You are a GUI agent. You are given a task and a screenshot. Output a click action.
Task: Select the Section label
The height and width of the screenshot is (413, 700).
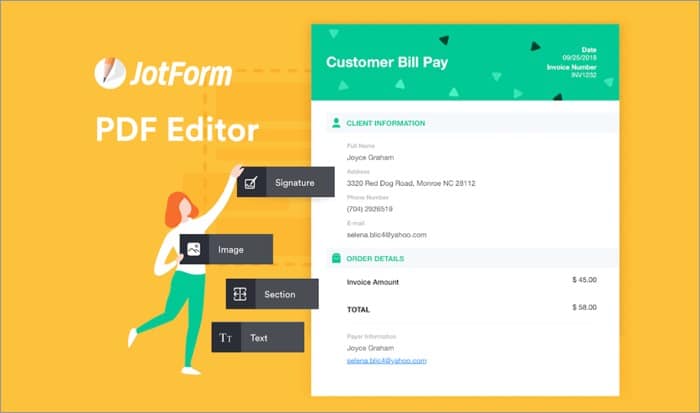coord(279,294)
